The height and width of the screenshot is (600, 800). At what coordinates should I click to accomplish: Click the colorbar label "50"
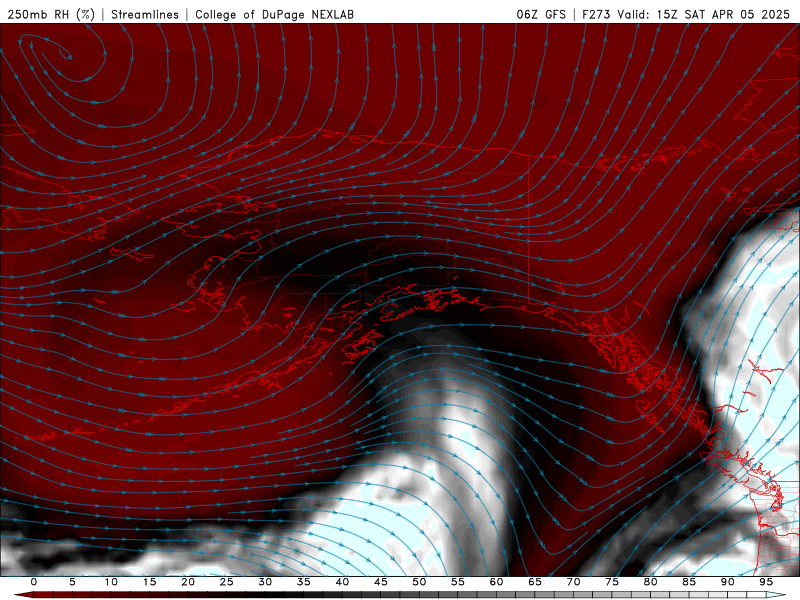click(419, 582)
